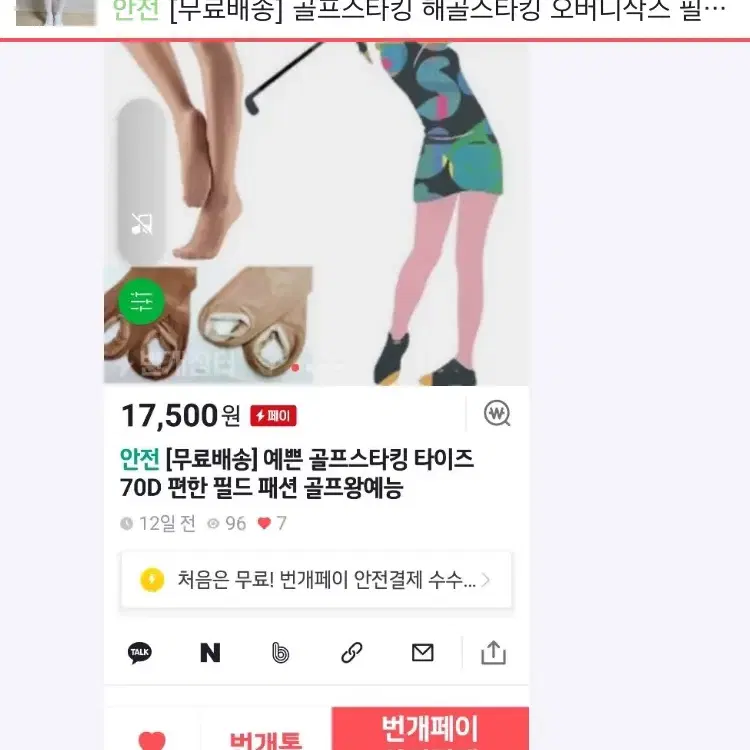
Task: Open the golf stocking product image
Action: pos(316,213)
